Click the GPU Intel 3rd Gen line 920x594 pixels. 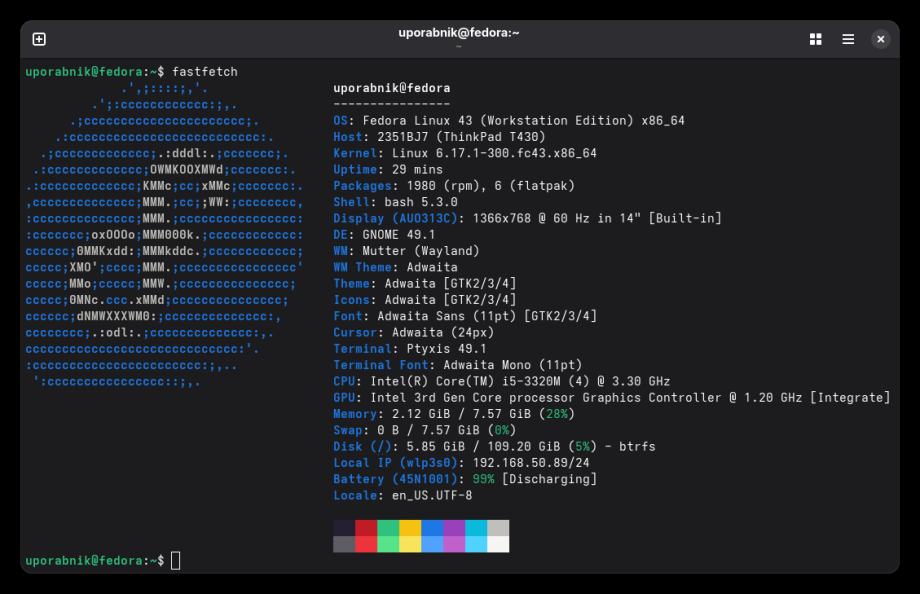click(x=611, y=397)
